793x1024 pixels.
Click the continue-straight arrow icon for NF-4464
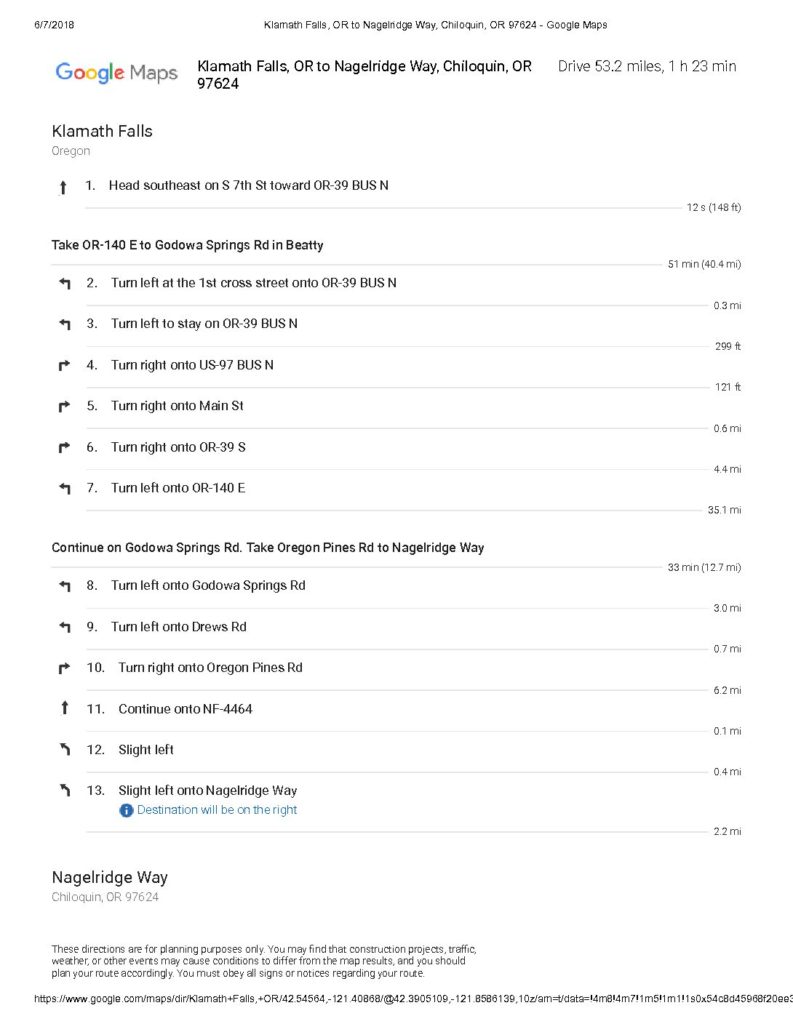(64, 708)
